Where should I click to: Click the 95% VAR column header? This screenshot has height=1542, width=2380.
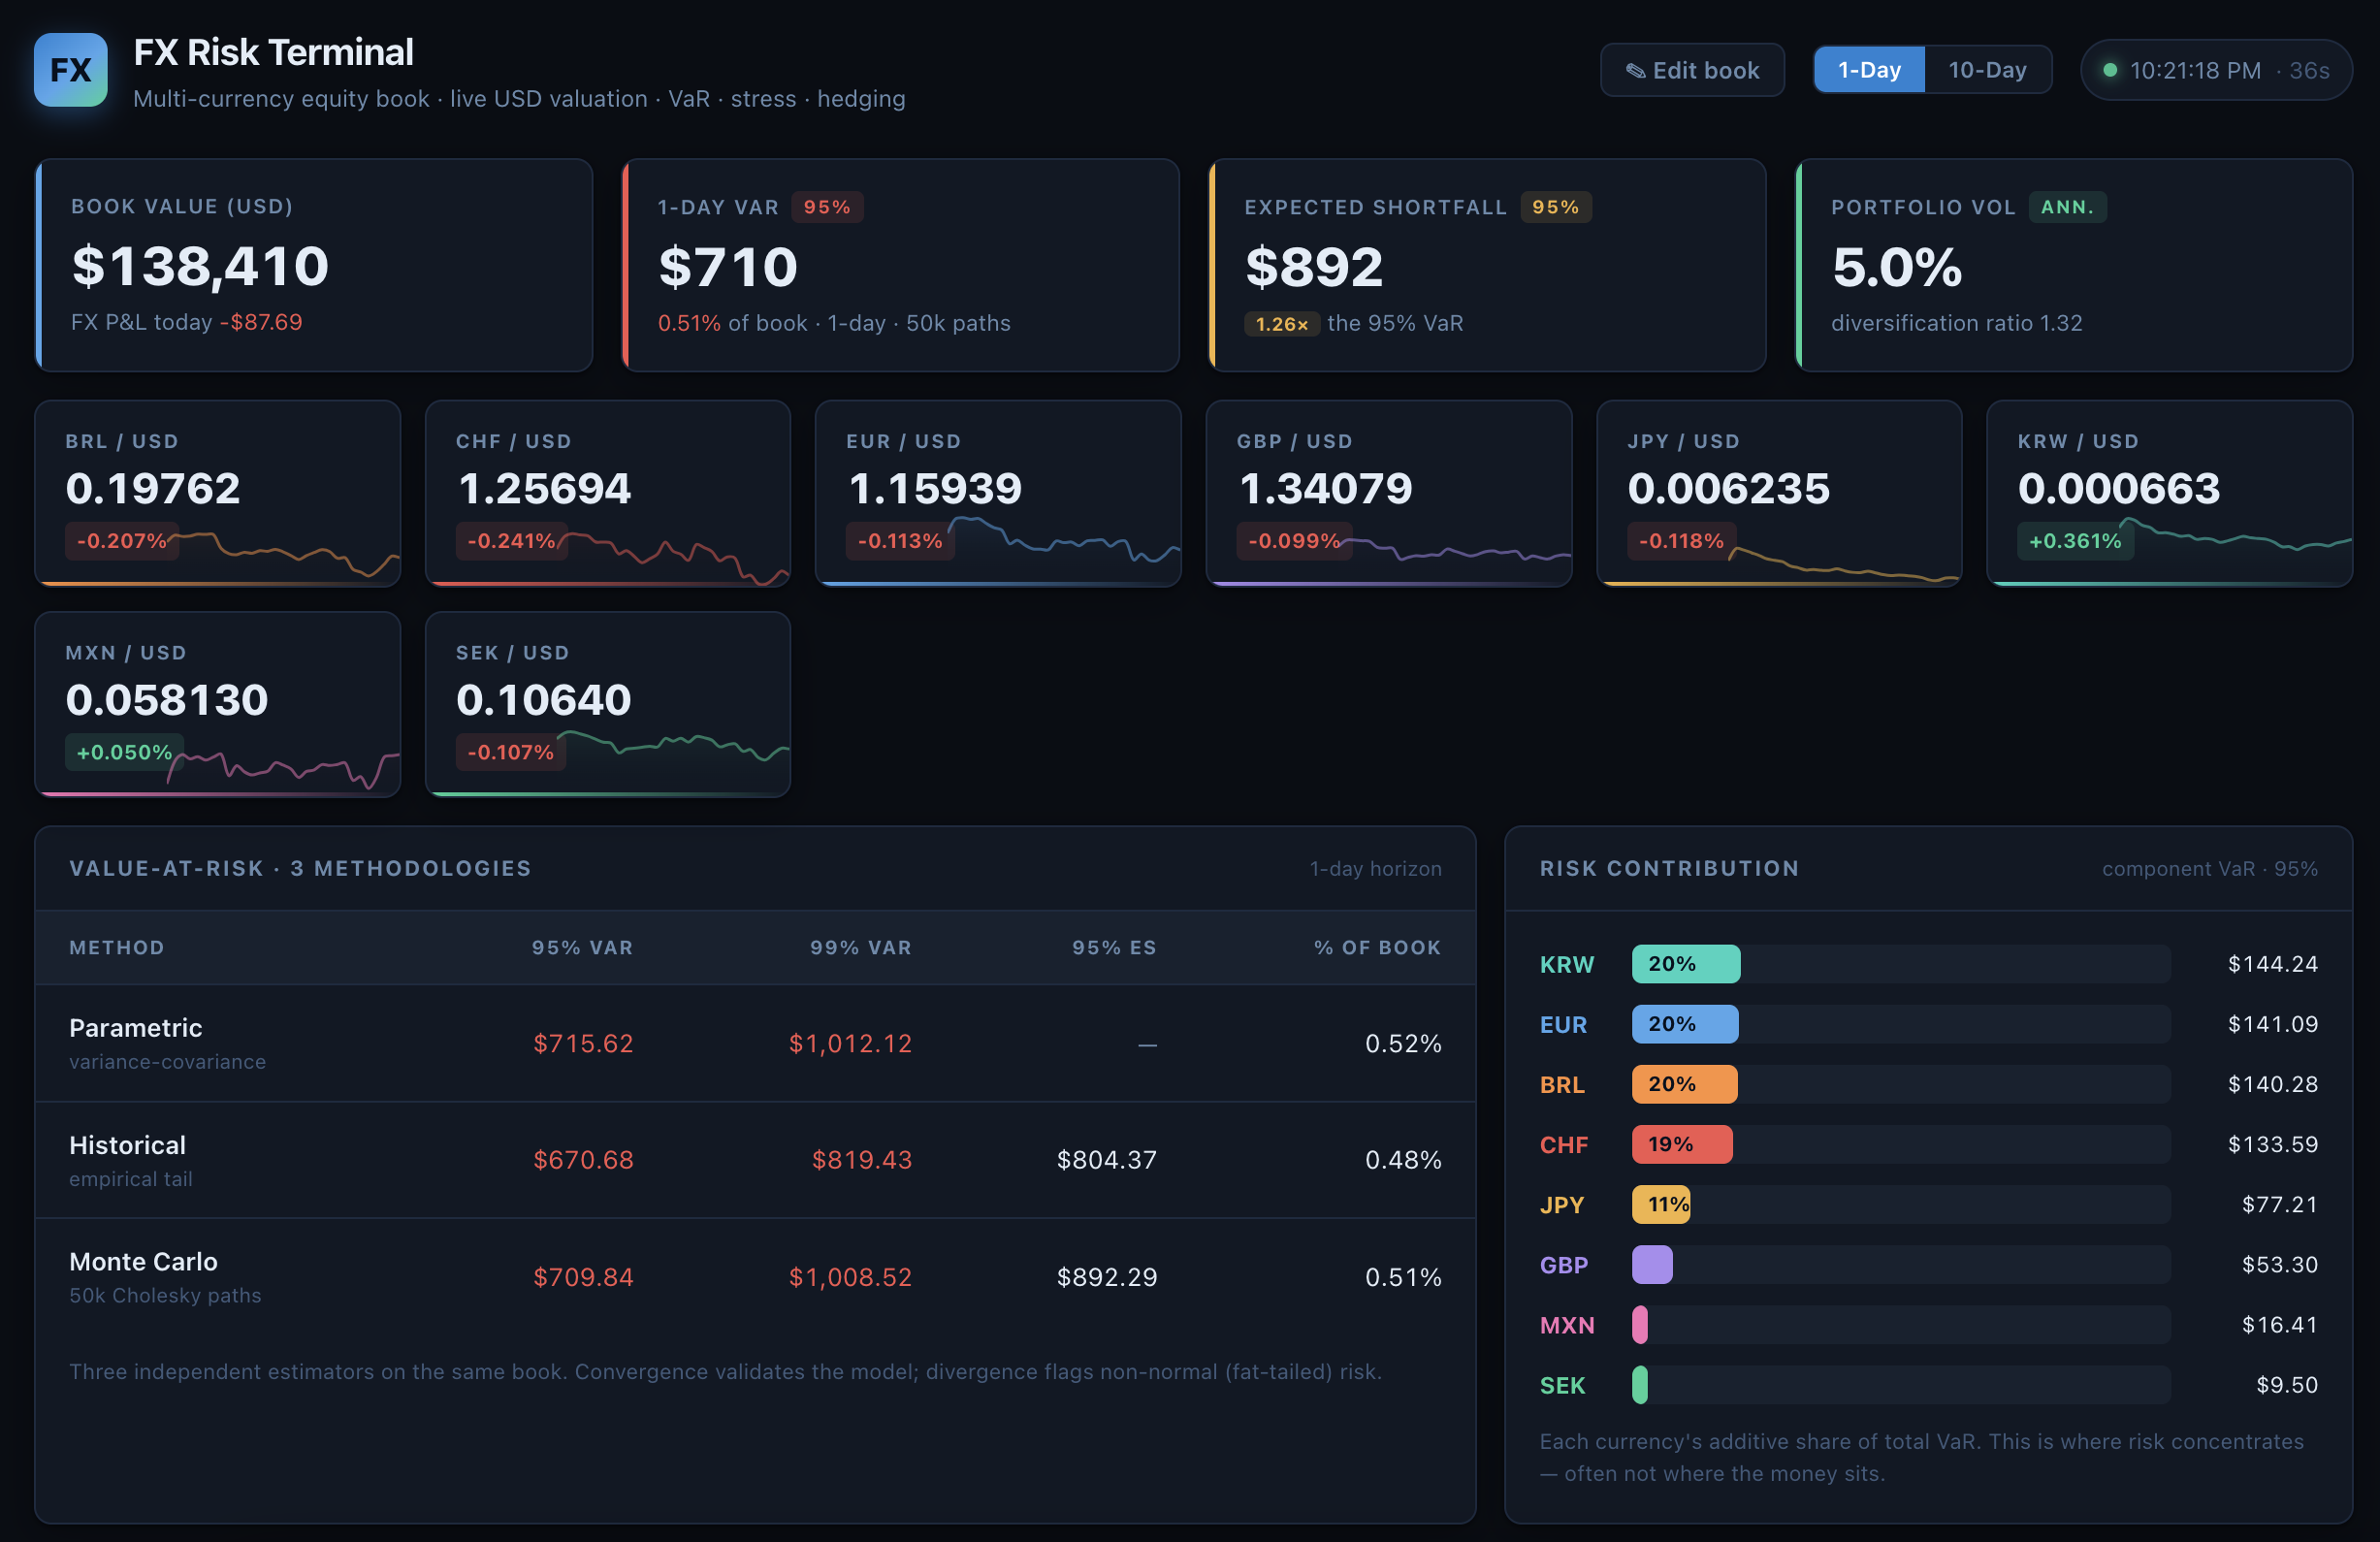click(x=582, y=947)
